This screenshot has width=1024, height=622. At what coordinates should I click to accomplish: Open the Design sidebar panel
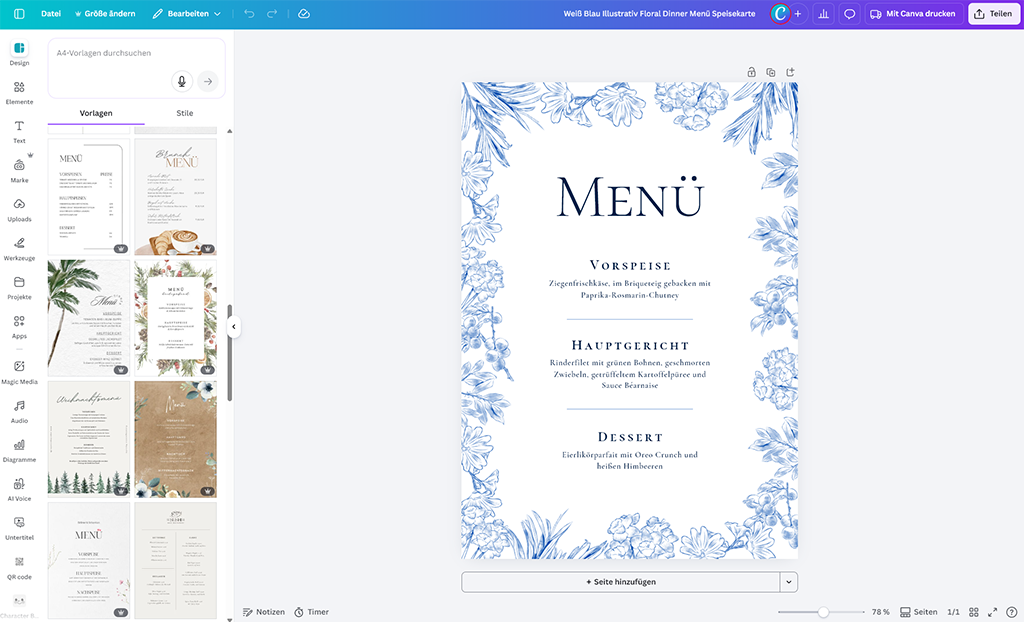click(x=19, y=53)
